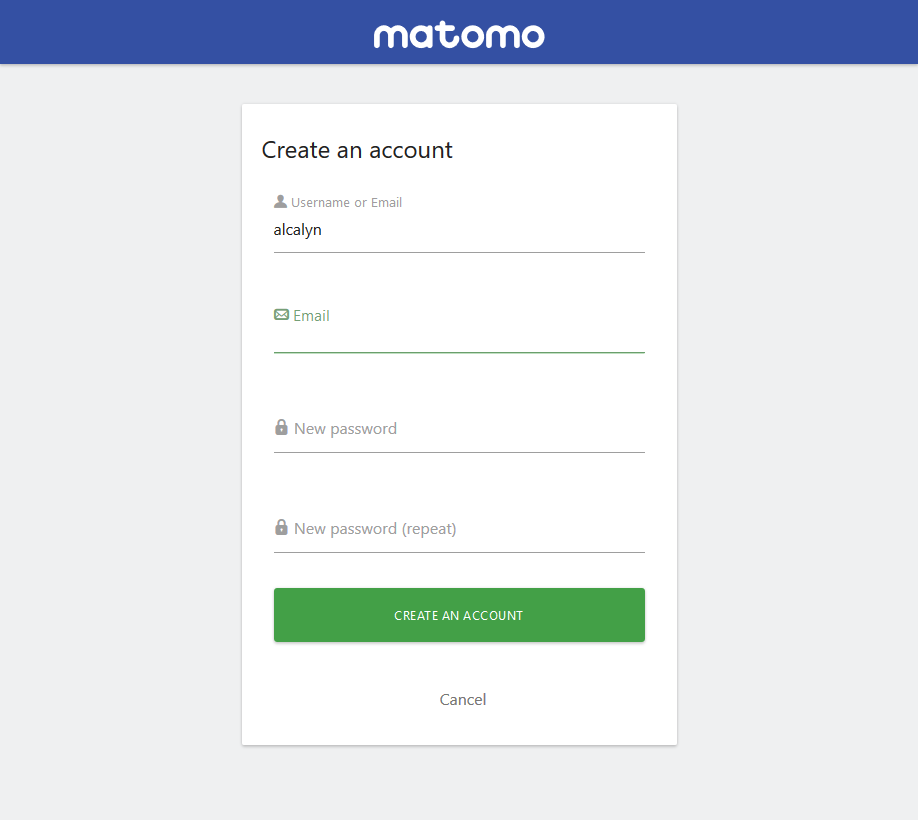Click the Cancel link

(462, 699)
